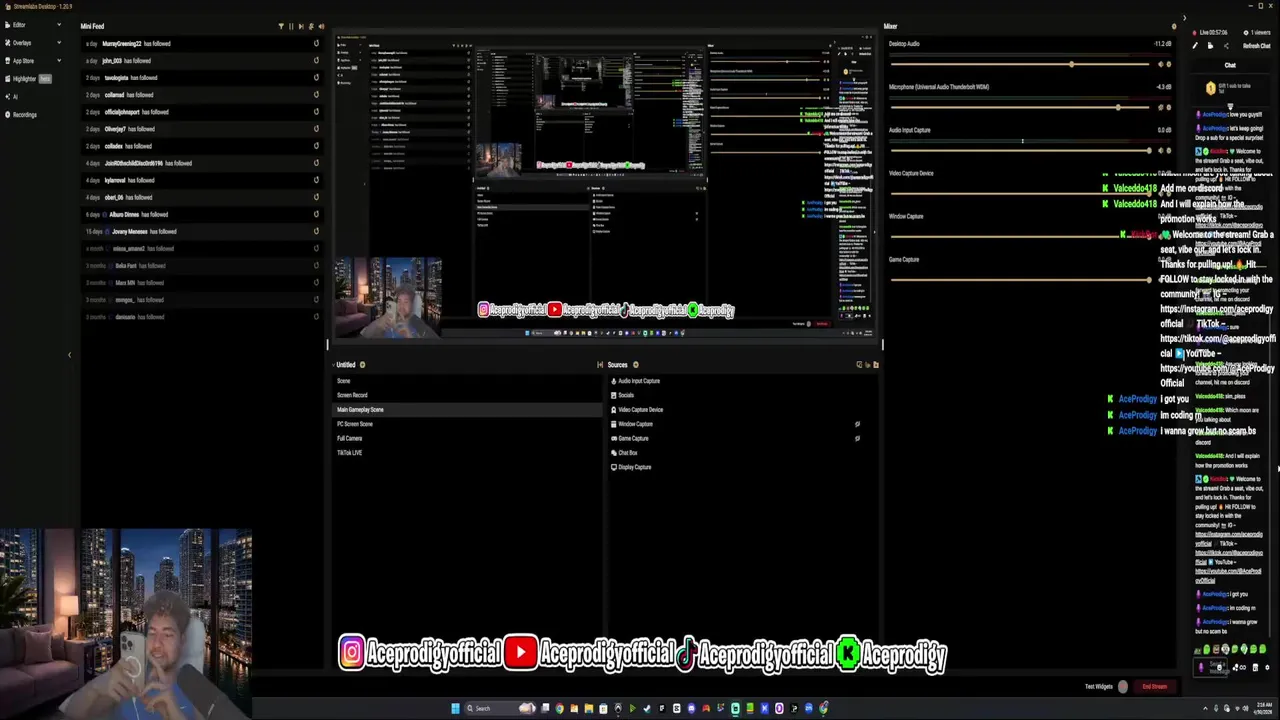Adjust the Audio Input Capture volume slider
This screenshot has width=1280, height=720.
(1019, 151)
